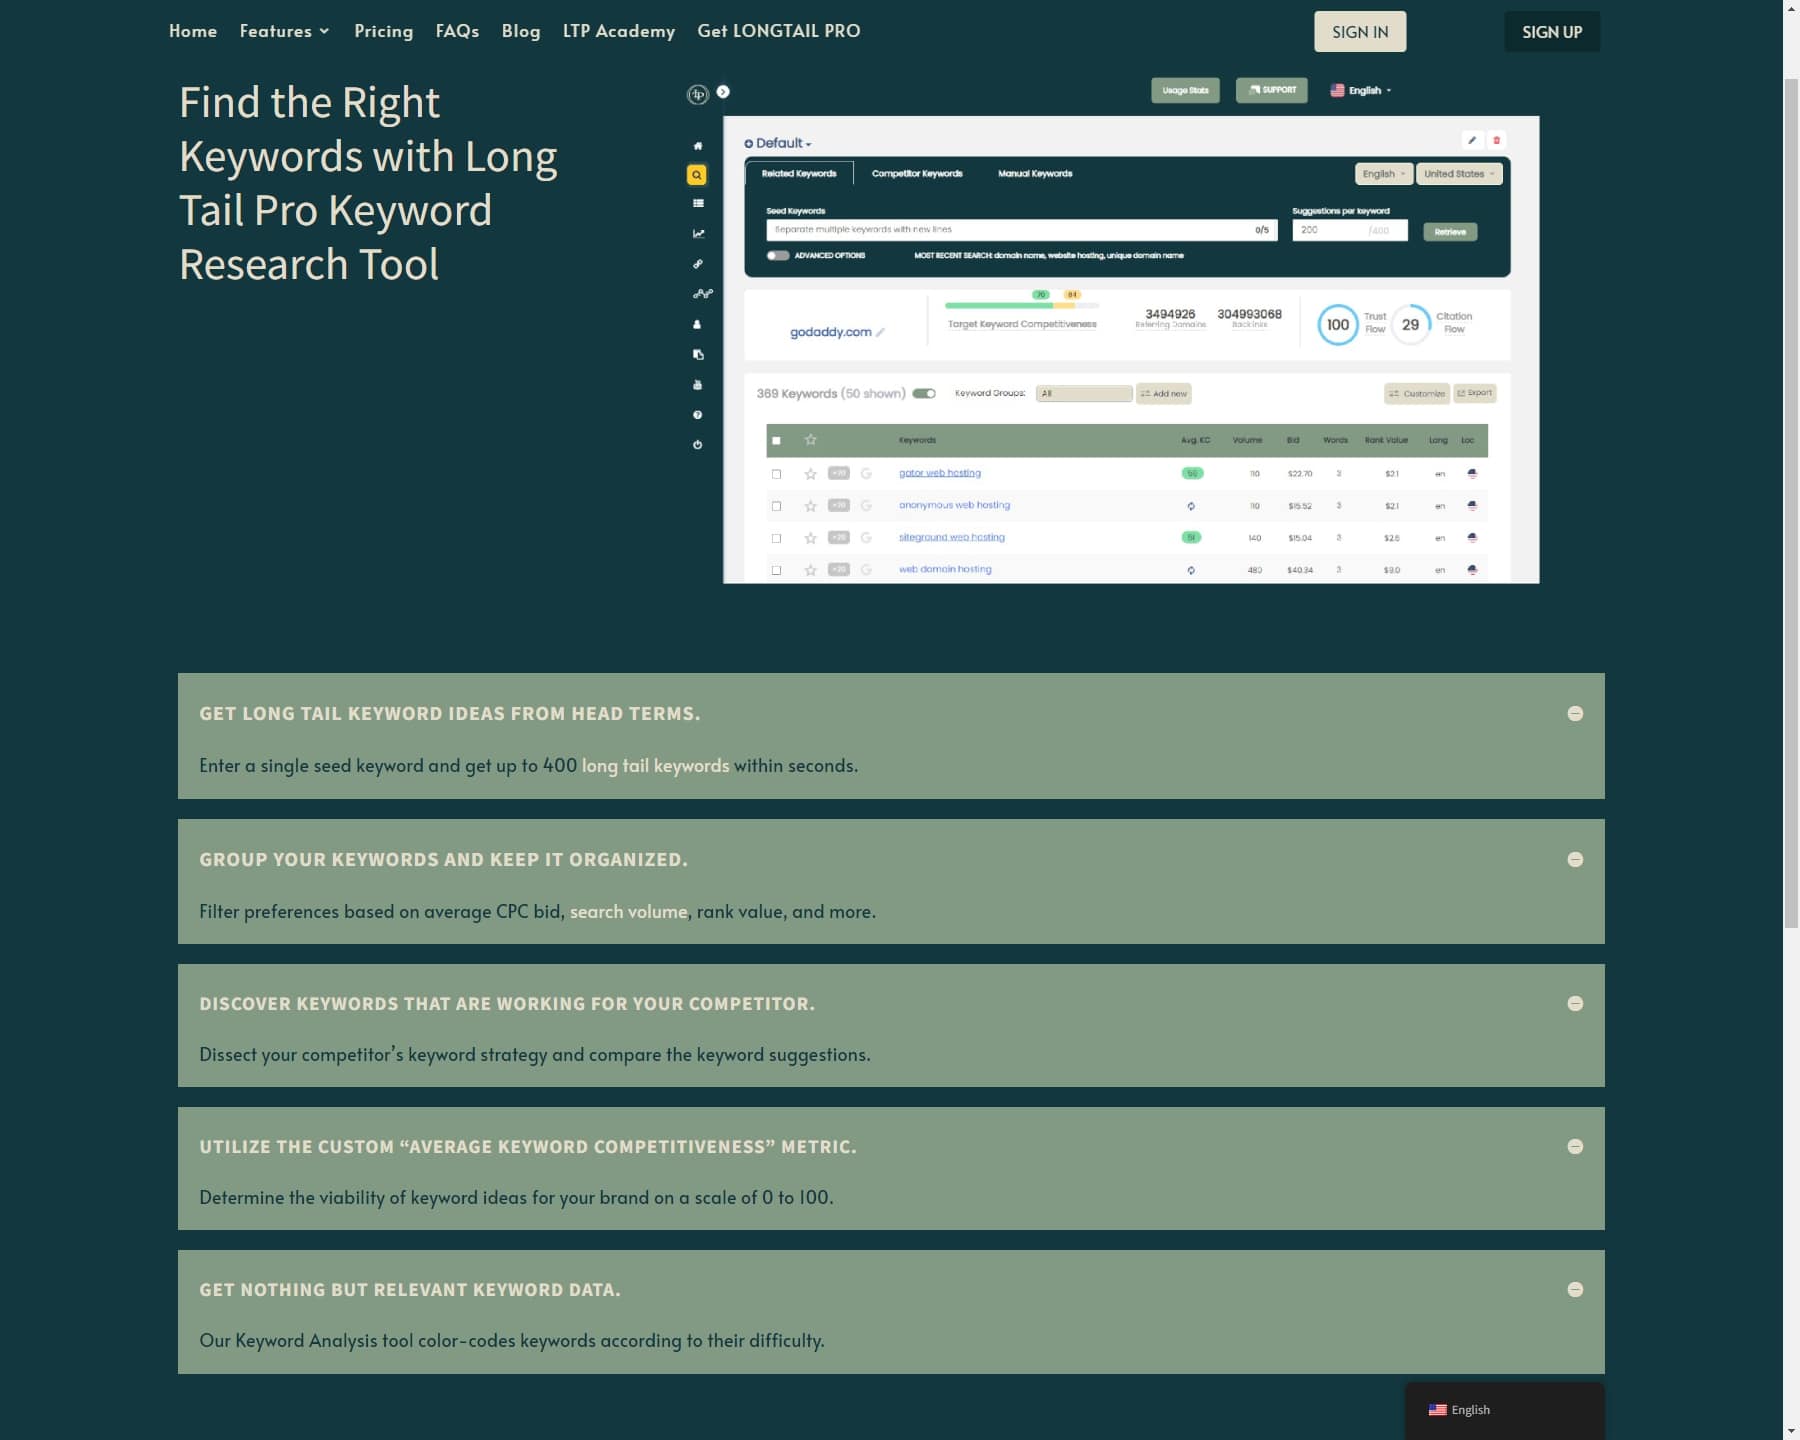Open the Keyword Research search tool icon
The image size is (1800, 1440).
pyautogui.click(x=697, y=173)
